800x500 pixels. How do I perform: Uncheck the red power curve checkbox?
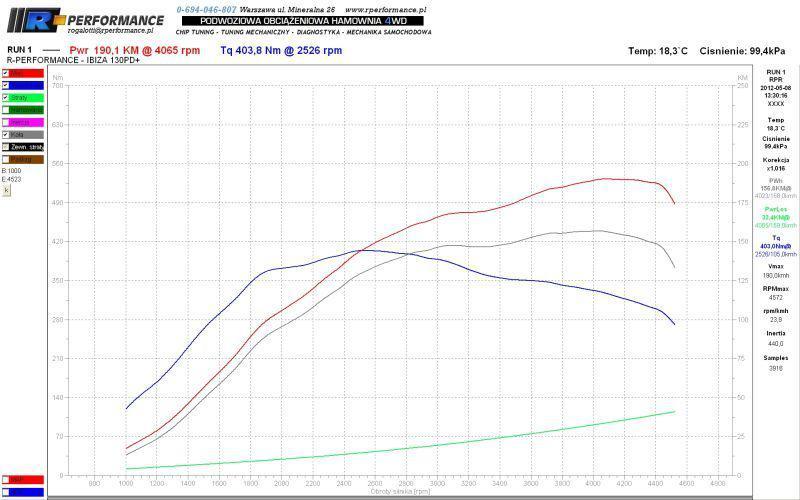tap(6, 73)
